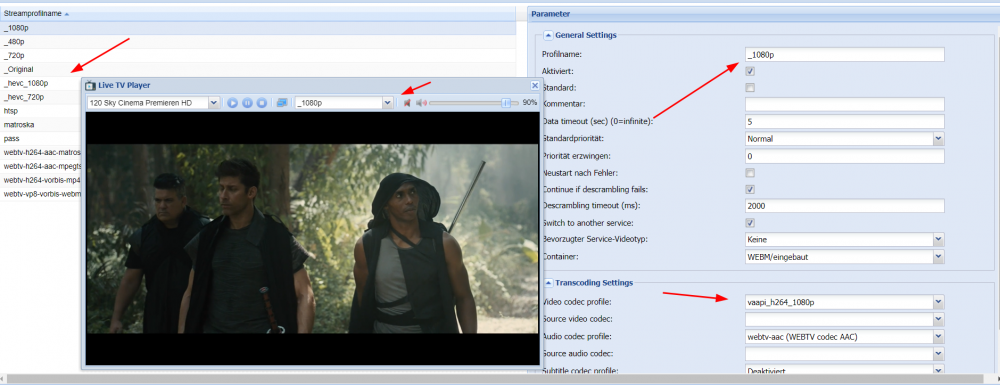Select the htsp stream profile row
This screenshot has height=385, width=1000.
[x=41, y=111]
